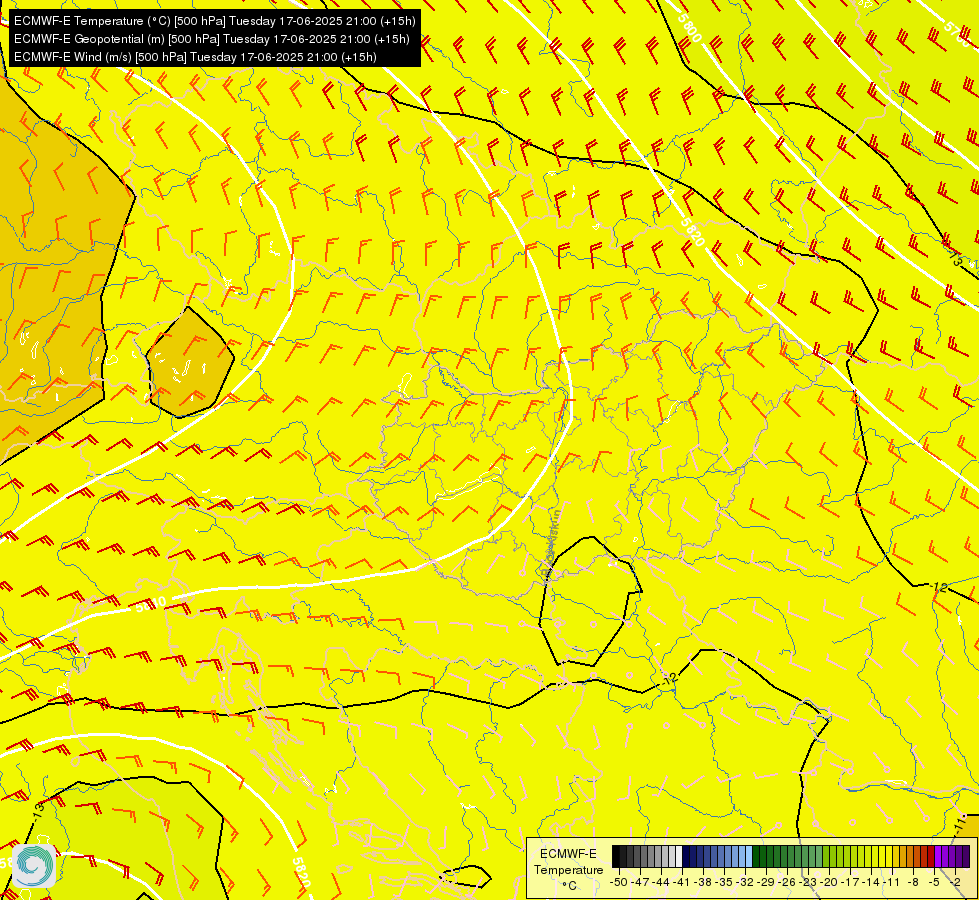The image size is (979, 900).
Task: Click the -50 value on temperature legend
Action: click(619, 882)
